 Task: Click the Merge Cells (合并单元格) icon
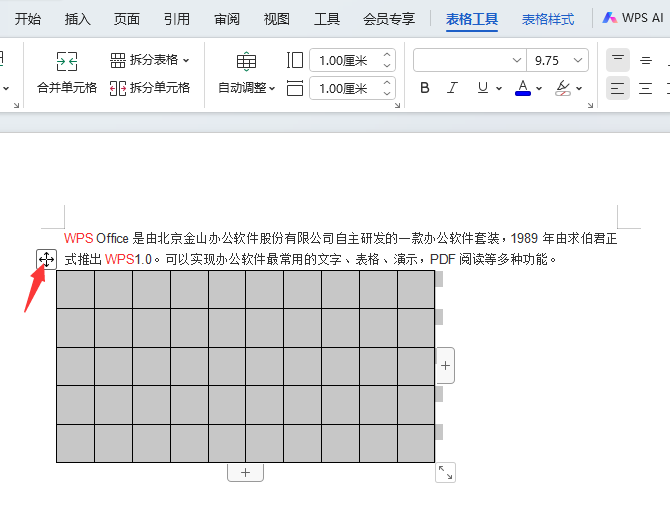[67, 61]
